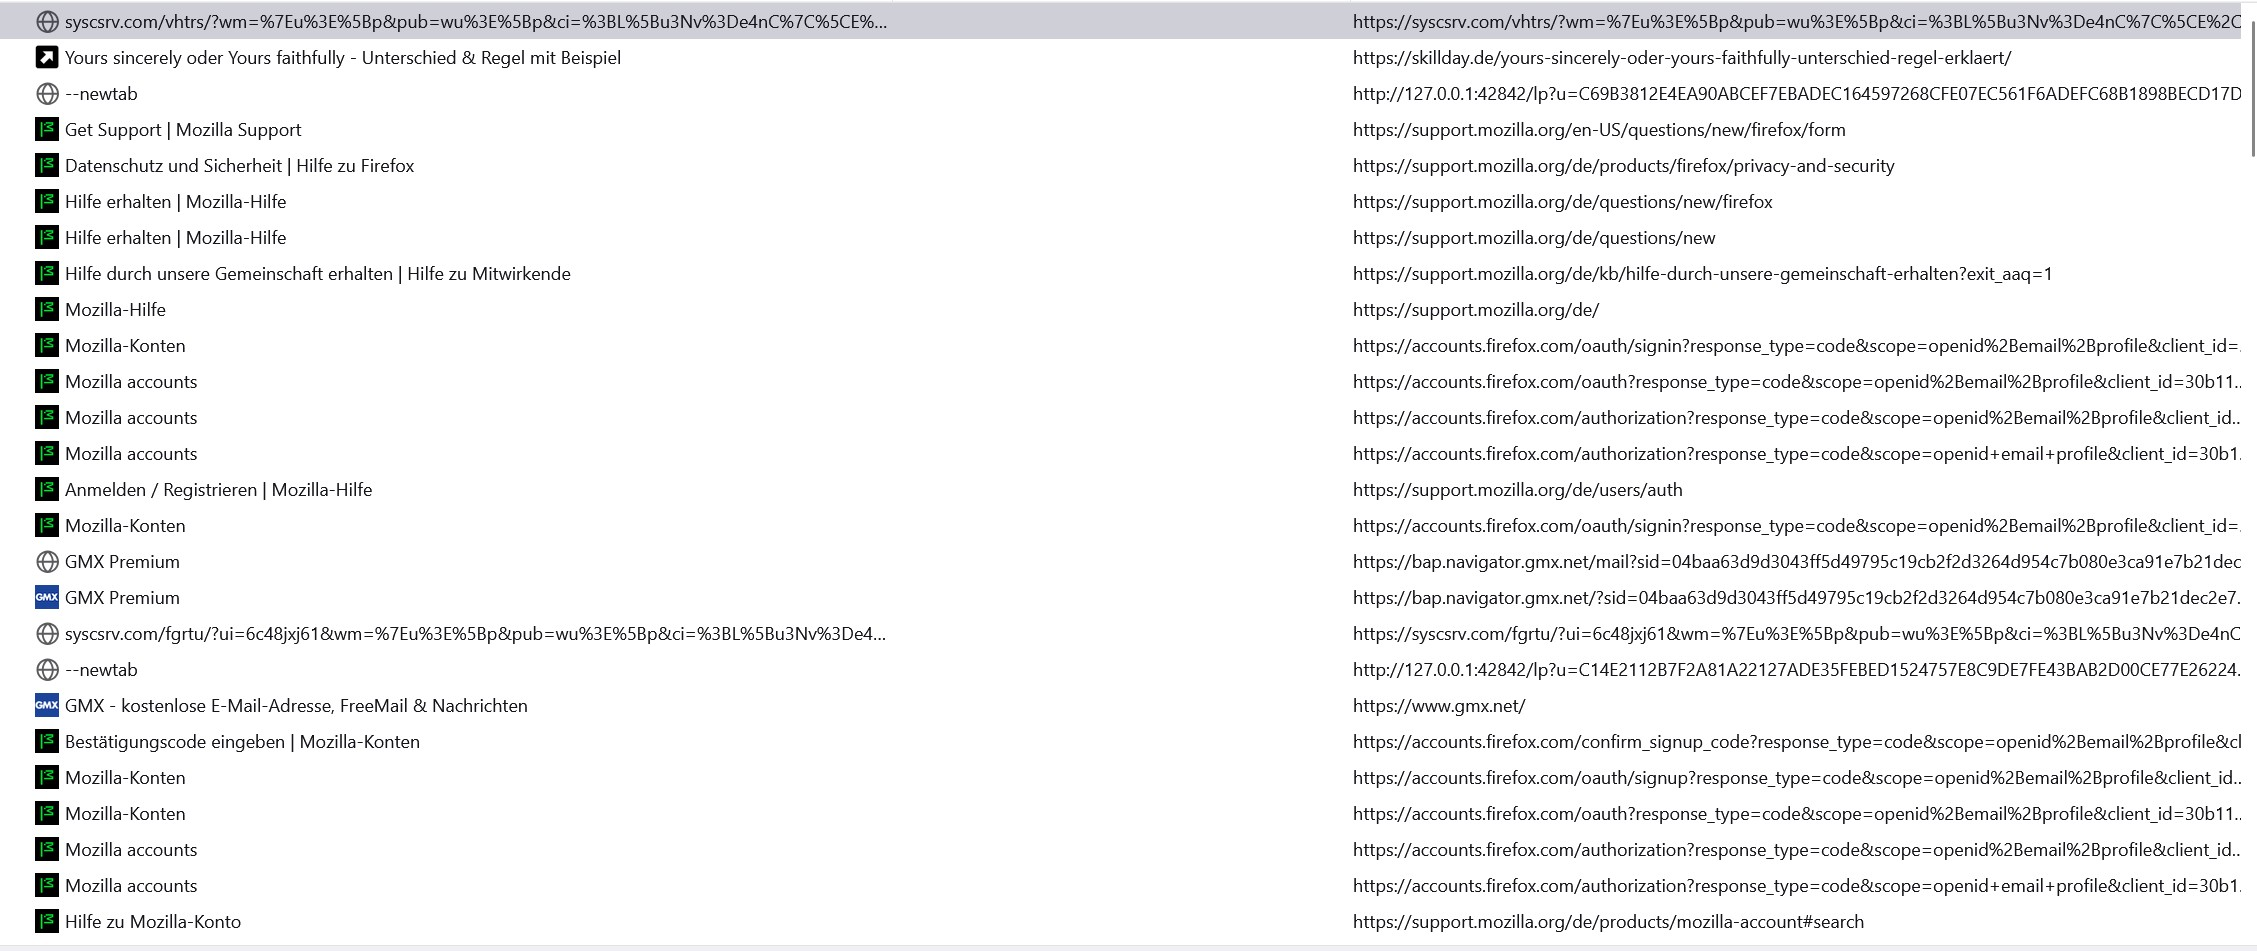
Task: Click the URL support.mozilla.org/de/questions/new/firefox
Action: click(1563, 202)
